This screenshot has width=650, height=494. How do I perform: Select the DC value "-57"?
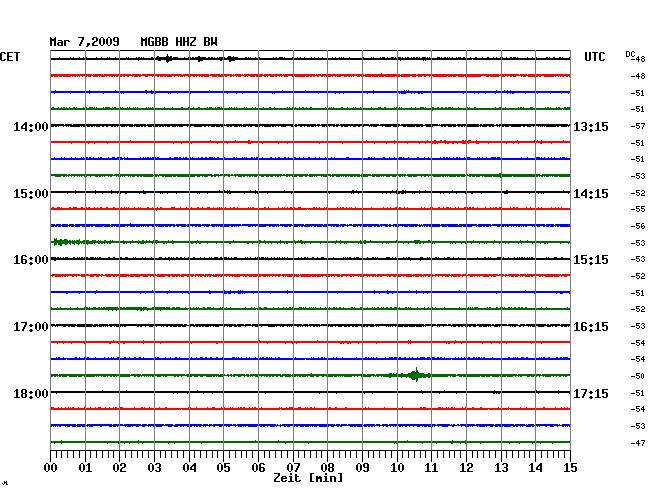pyautogui.click(x=638, y=126)
